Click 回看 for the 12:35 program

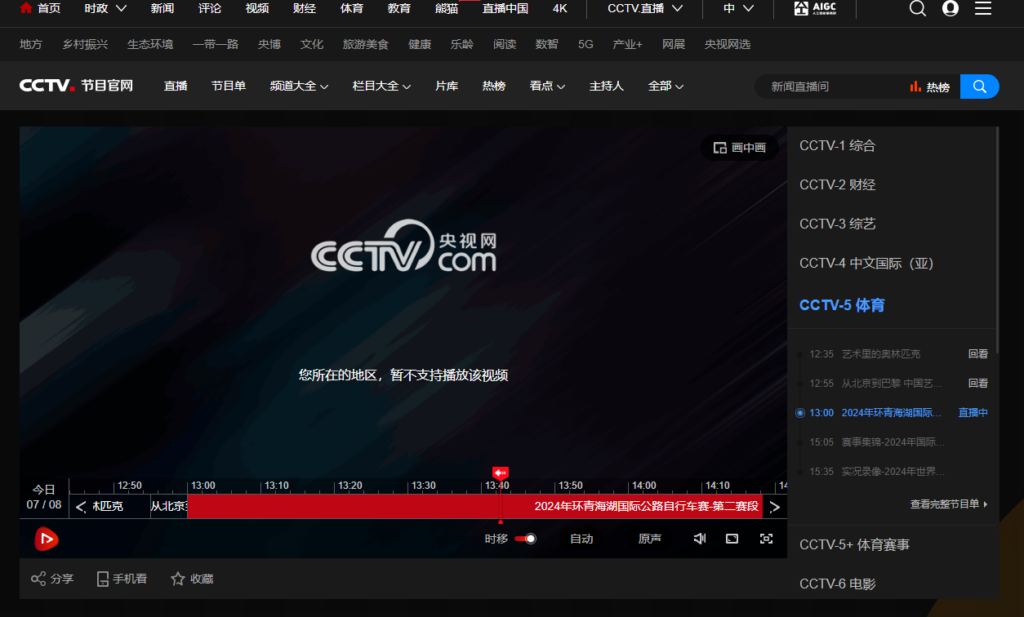click(x=977, y=354)
